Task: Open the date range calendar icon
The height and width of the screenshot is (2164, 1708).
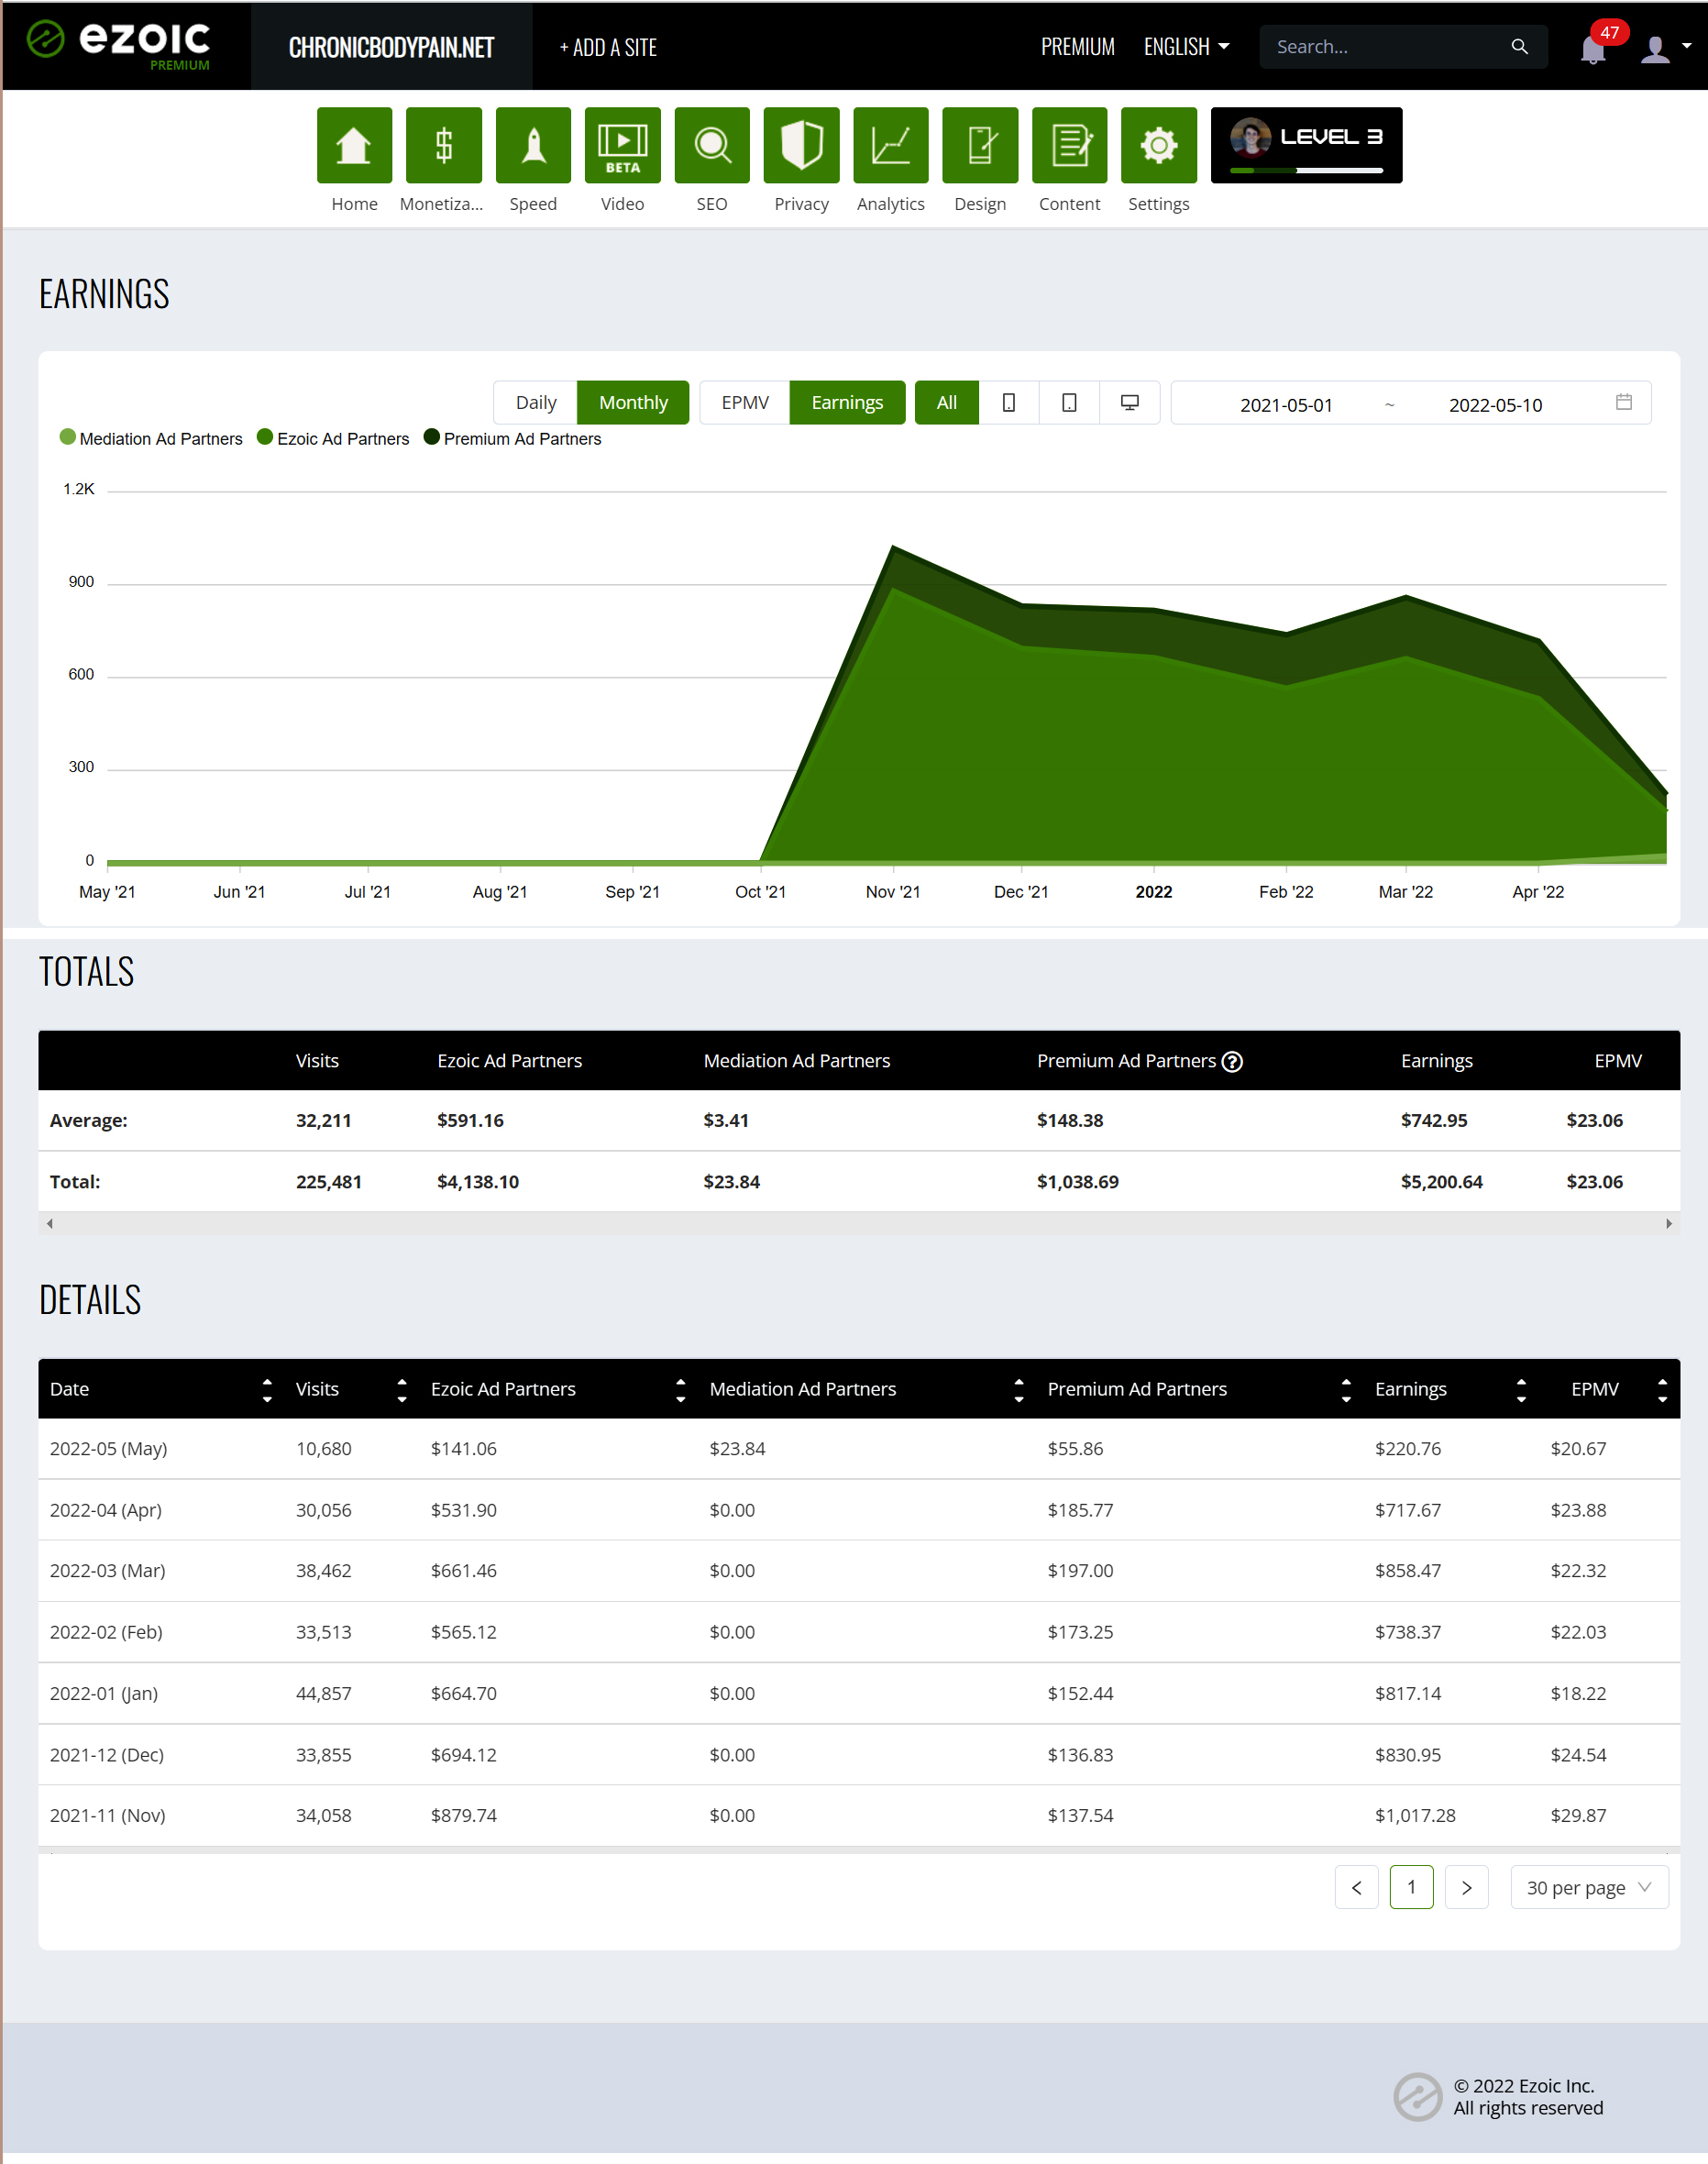Action: pos(1623,402)
